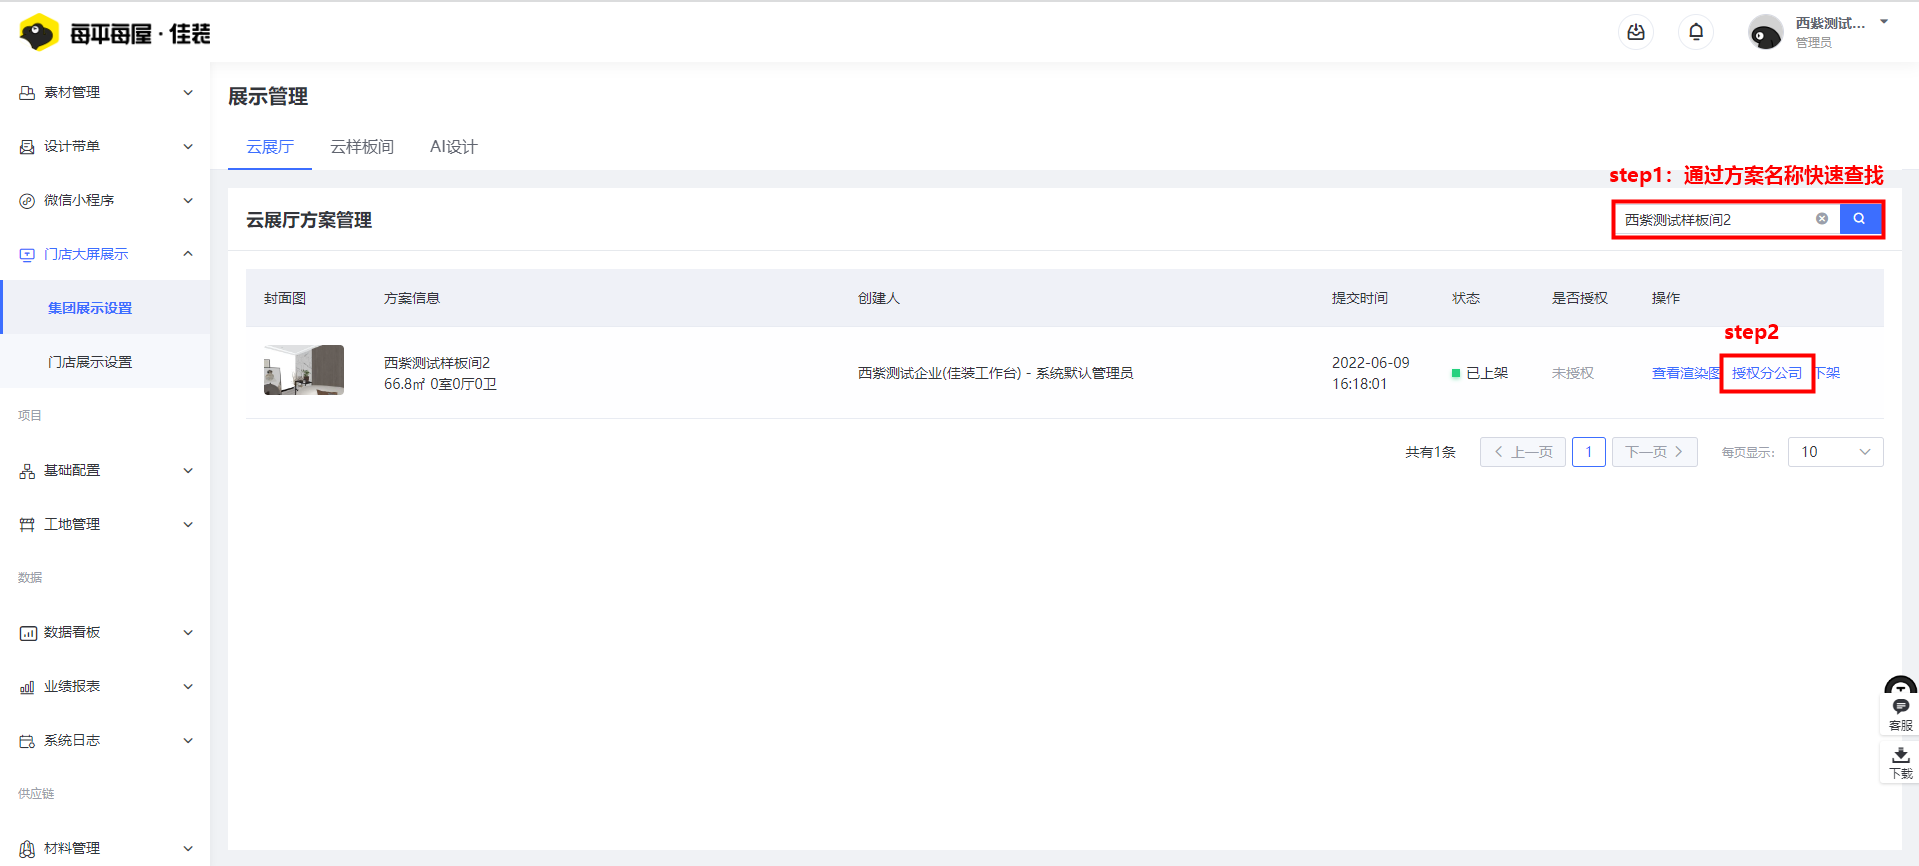Screen dimensions: 1919x866
Task: Click the 门店大屏展示 screen icon
Action: (27, 254)
